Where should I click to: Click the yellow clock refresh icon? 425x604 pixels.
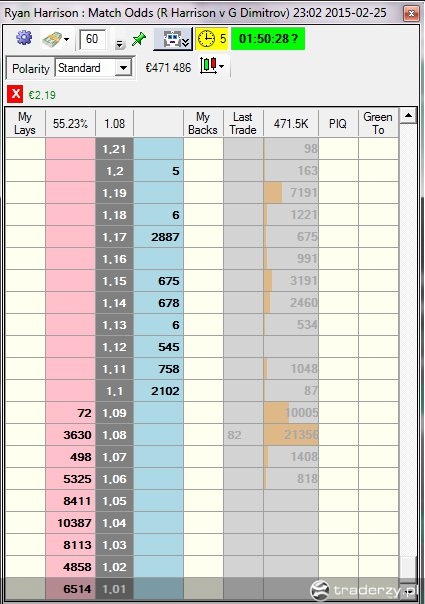[x=207, y=39]
